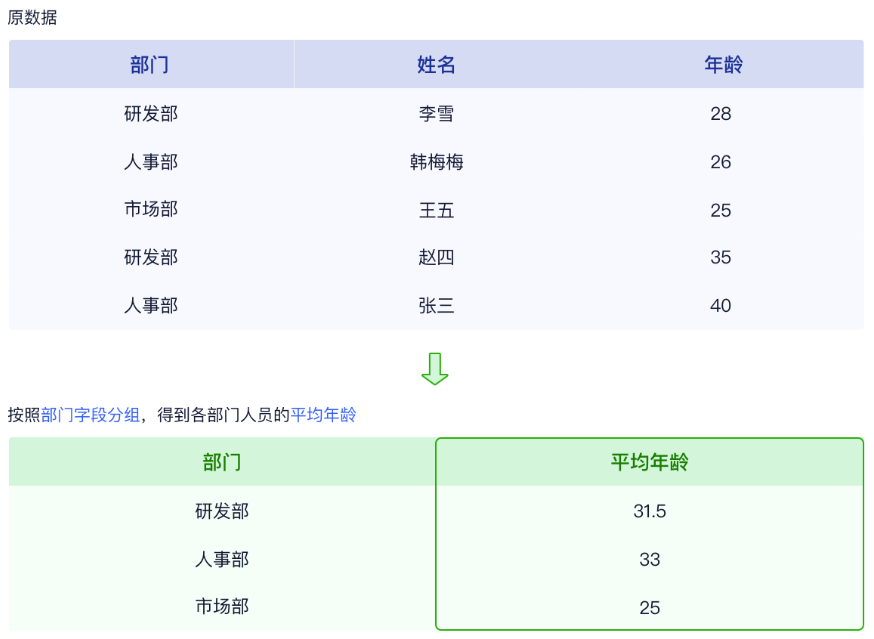Viewport: 874px width, 639px height.
Task: Click the 赵四 name cell
Action: [436, 258]
